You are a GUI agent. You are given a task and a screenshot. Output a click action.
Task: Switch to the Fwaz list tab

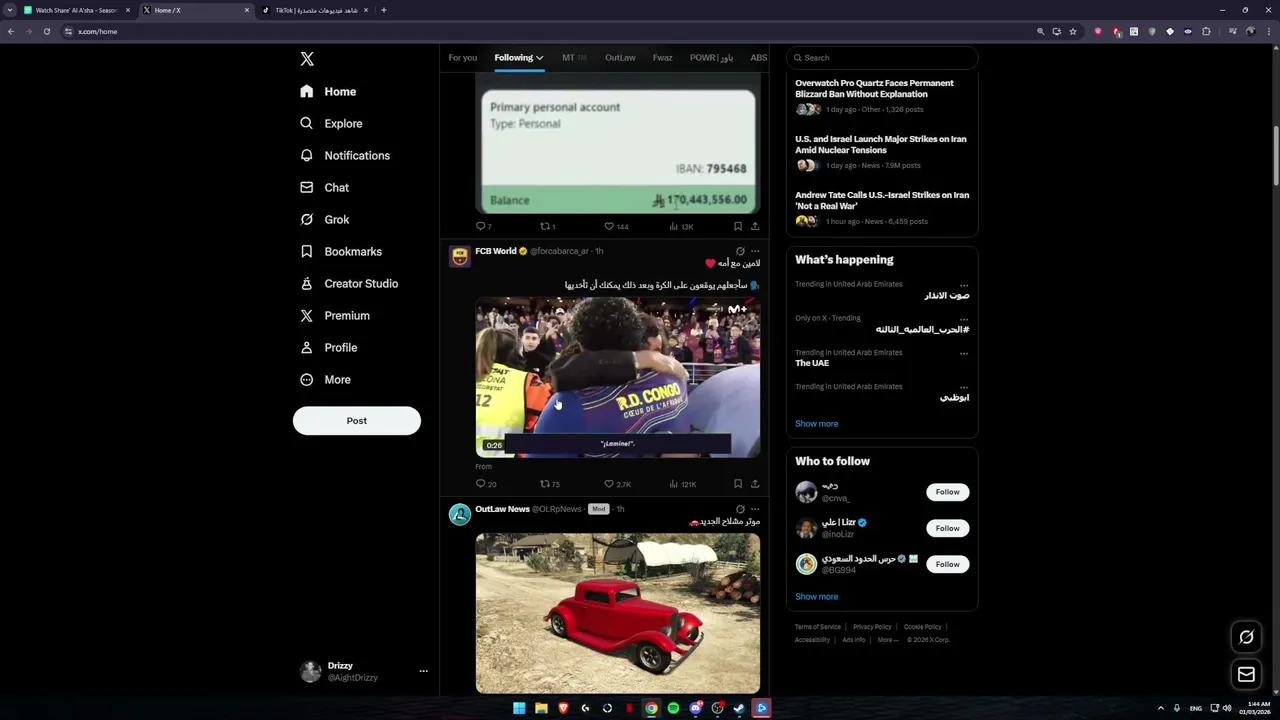tap(663, 58)
